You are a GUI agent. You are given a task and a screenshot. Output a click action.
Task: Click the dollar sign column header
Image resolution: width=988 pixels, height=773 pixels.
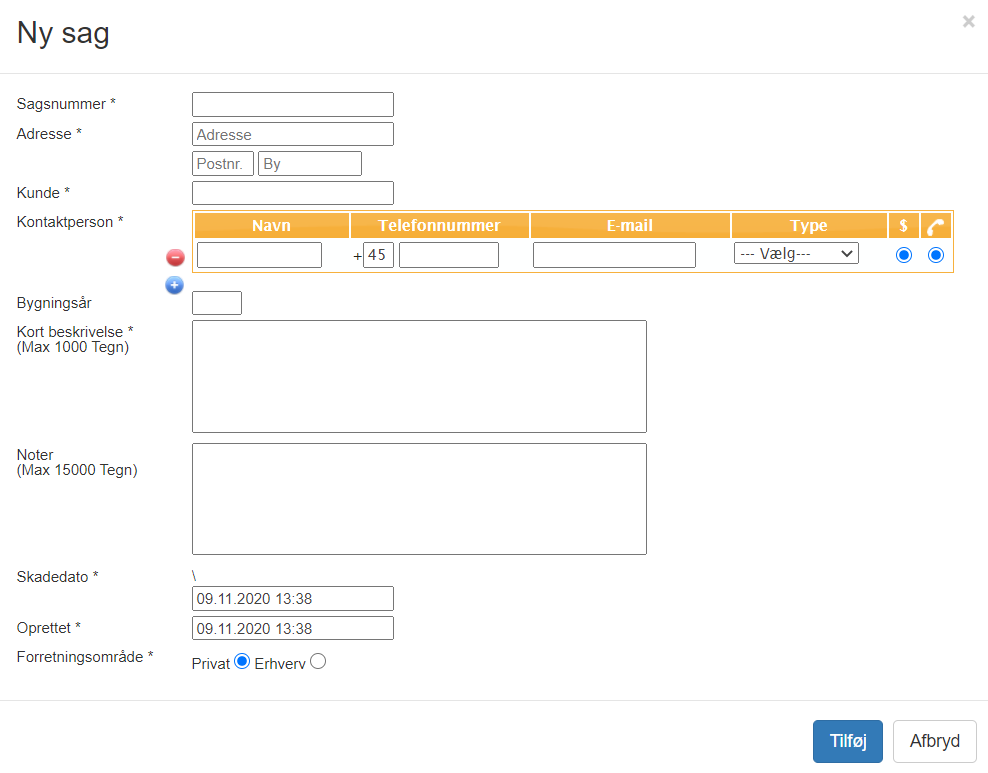903,225
